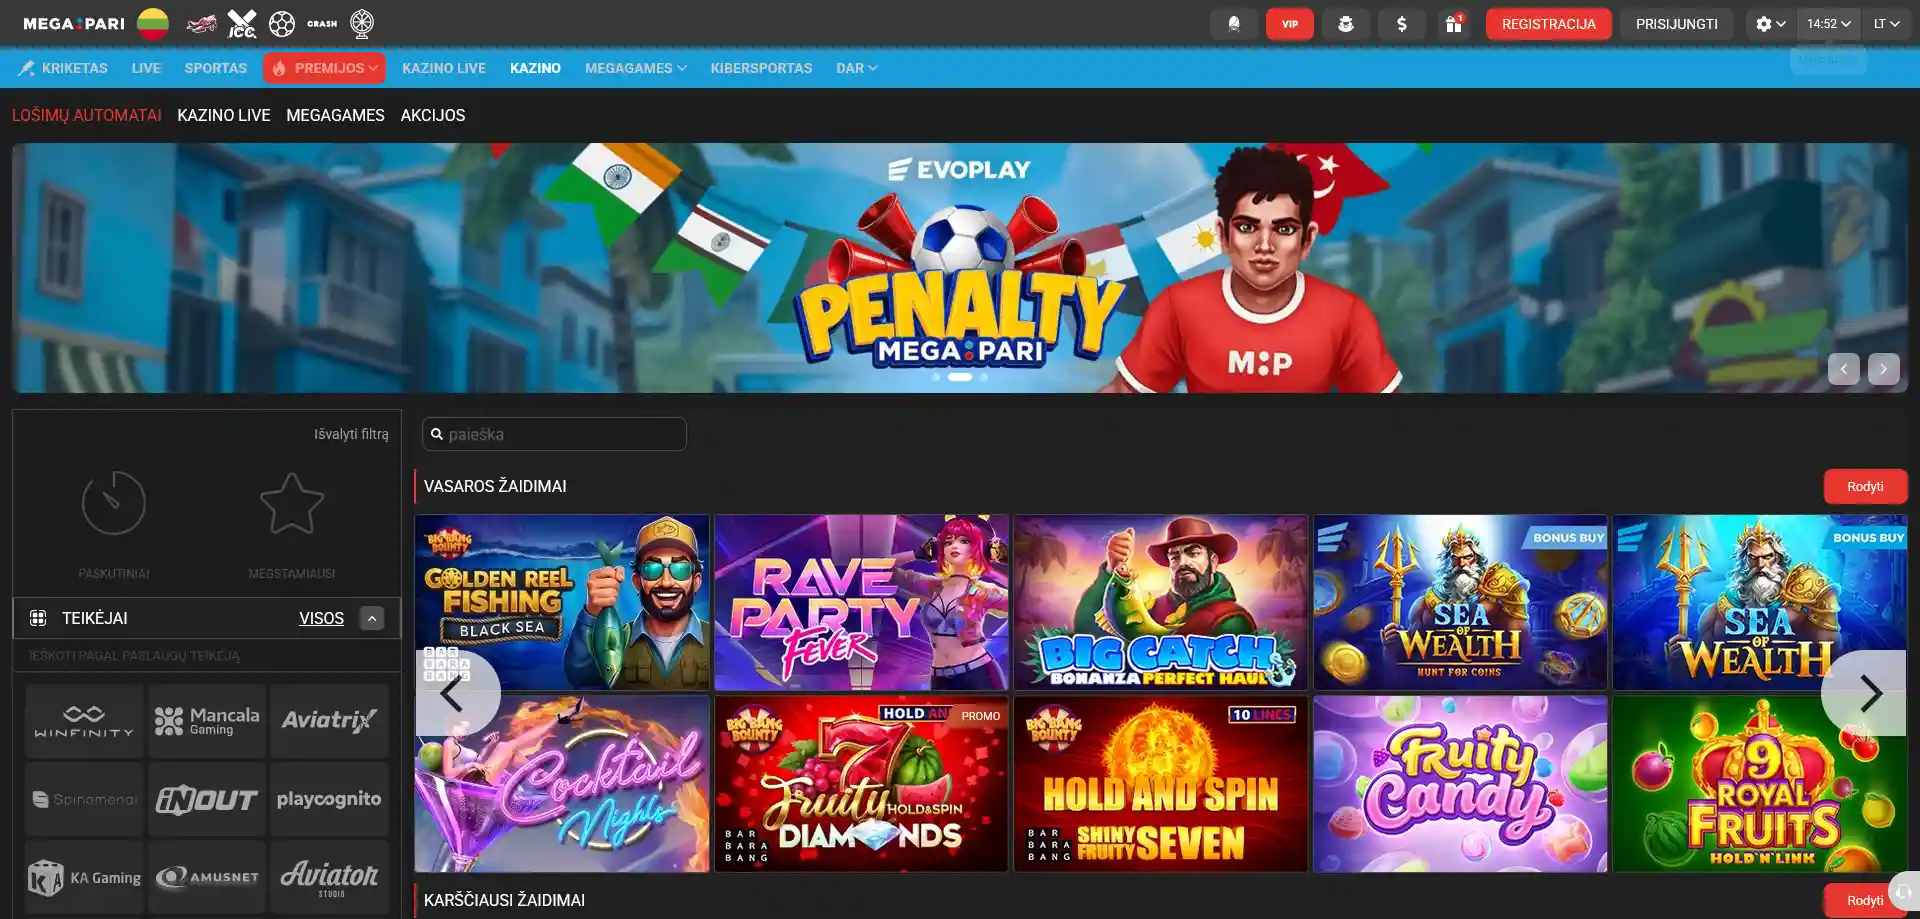Expand the Megagames dropdown in blue bar
Image resolution: width=1920 pixels, height=919 pixels.
point(636,68)
